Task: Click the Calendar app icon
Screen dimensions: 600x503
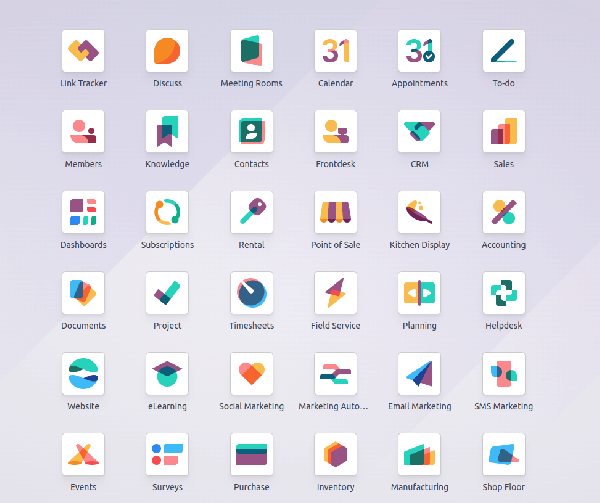Action: pos(335,51)
